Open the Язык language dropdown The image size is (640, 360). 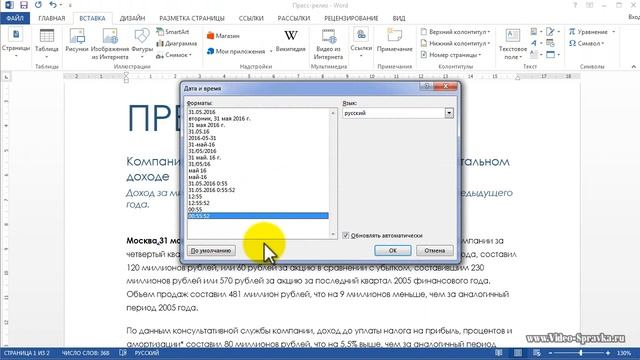pos(449,113)
